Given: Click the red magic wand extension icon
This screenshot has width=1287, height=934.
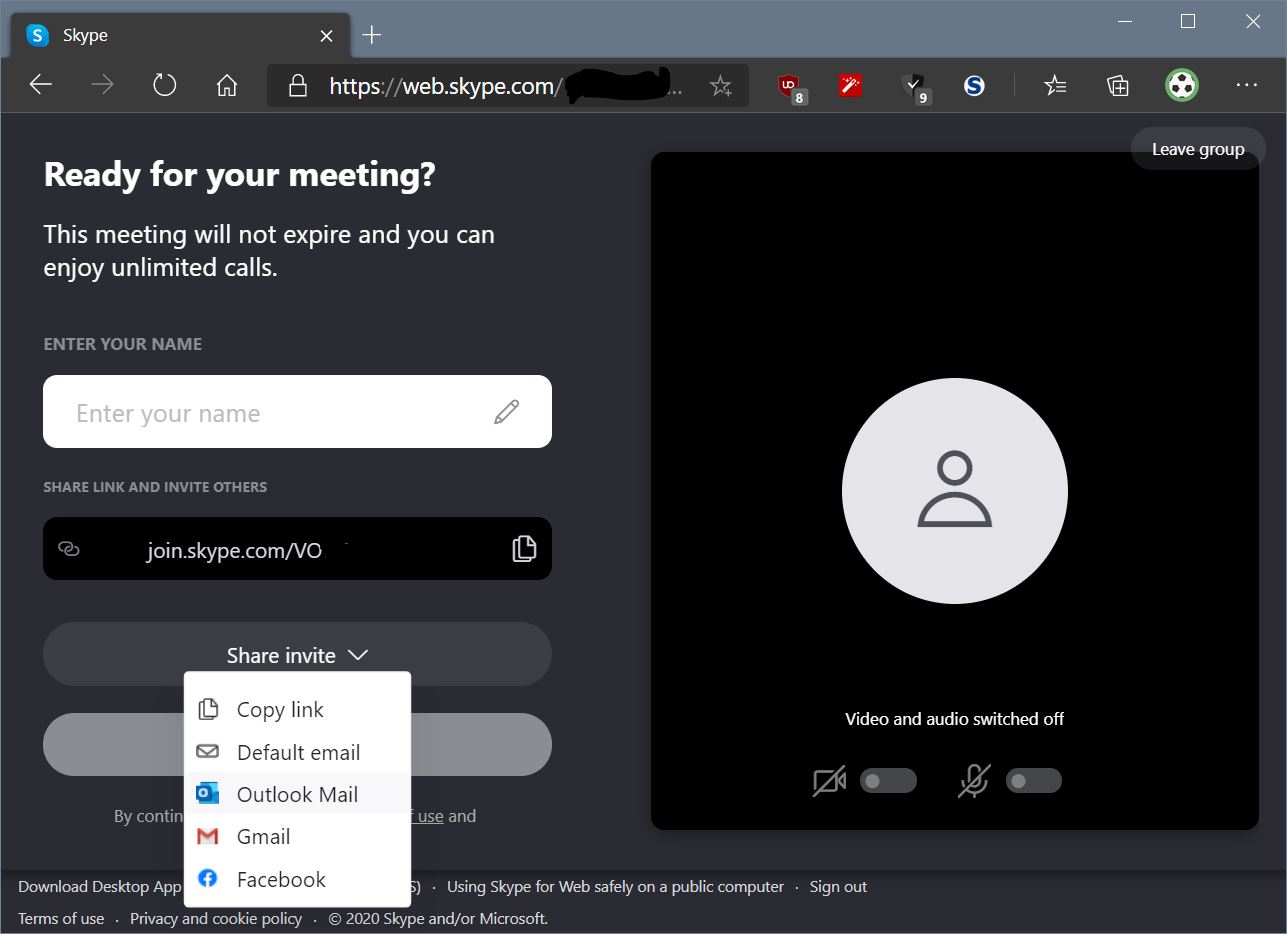Looking at the screenshot, I should [x=851, y=86].
